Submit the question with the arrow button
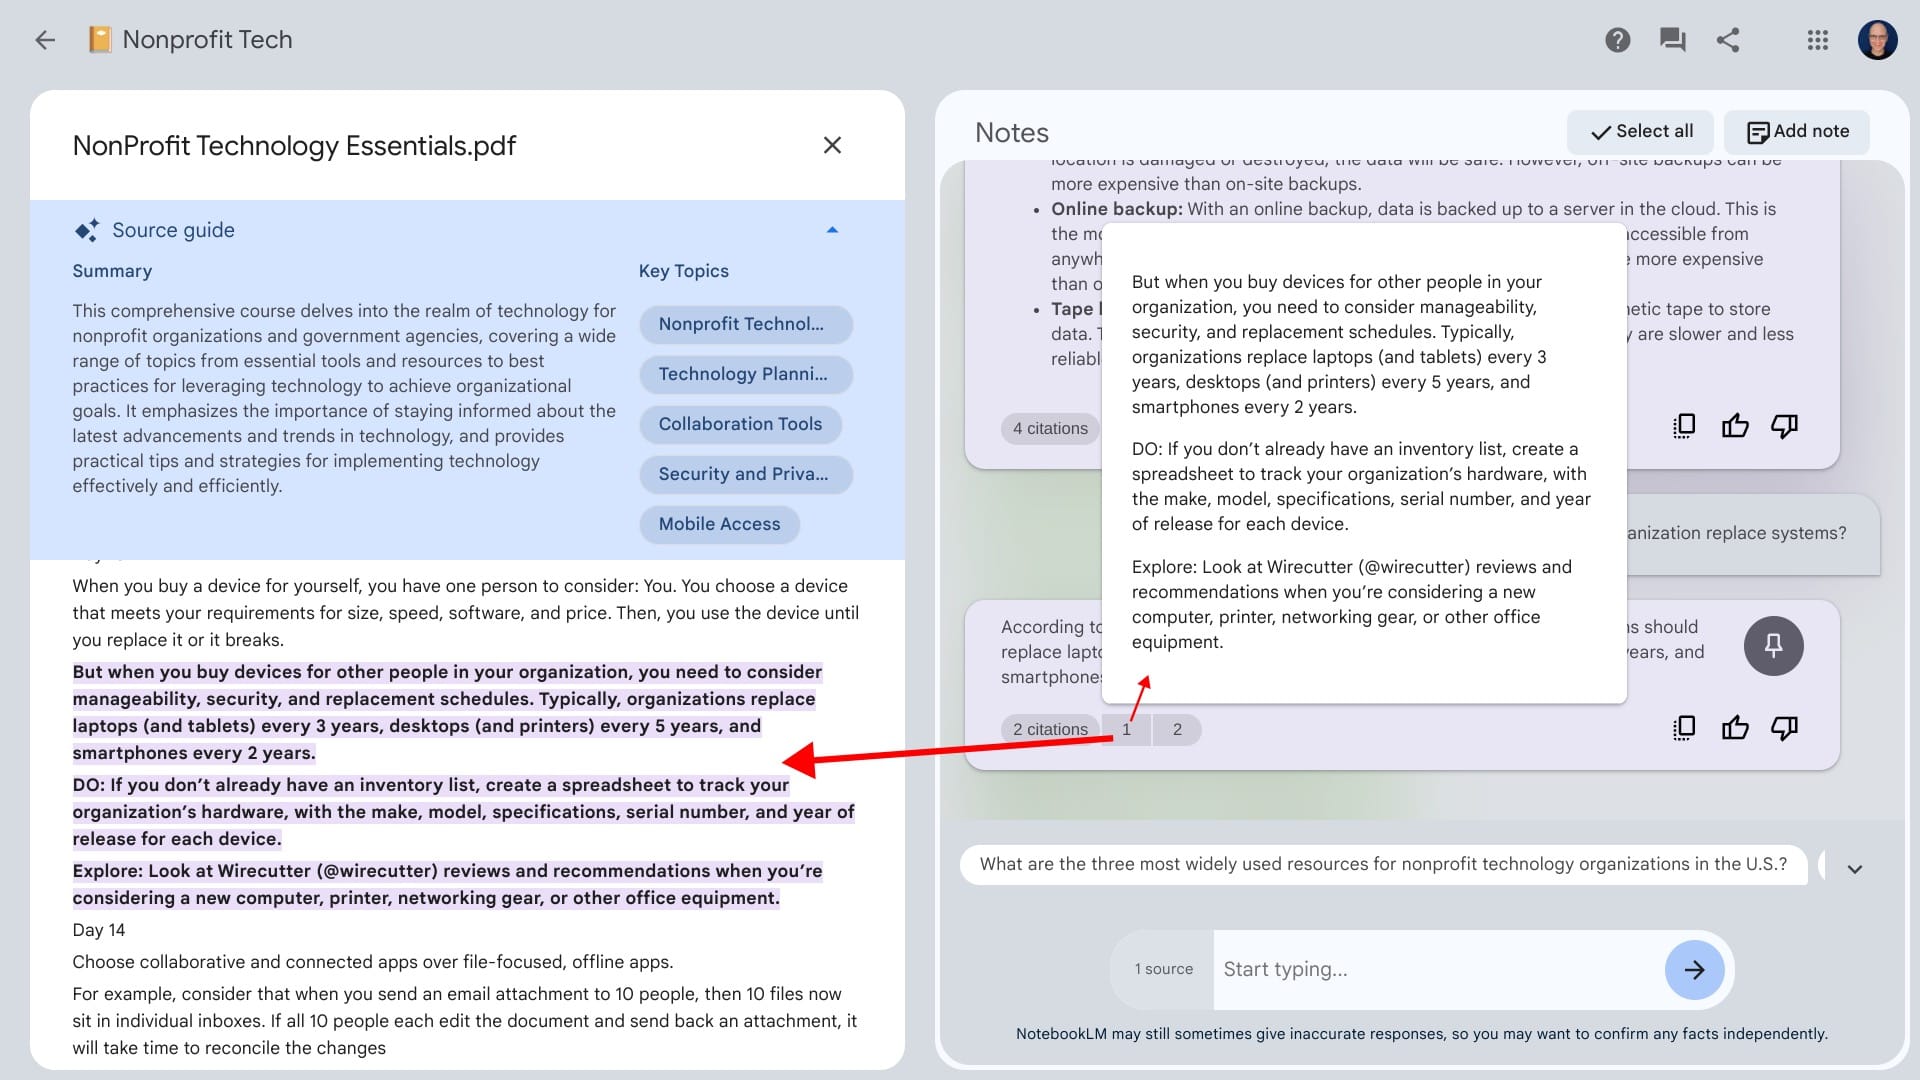The width and height of the screenshot is (1920, 1080). 1694,969
